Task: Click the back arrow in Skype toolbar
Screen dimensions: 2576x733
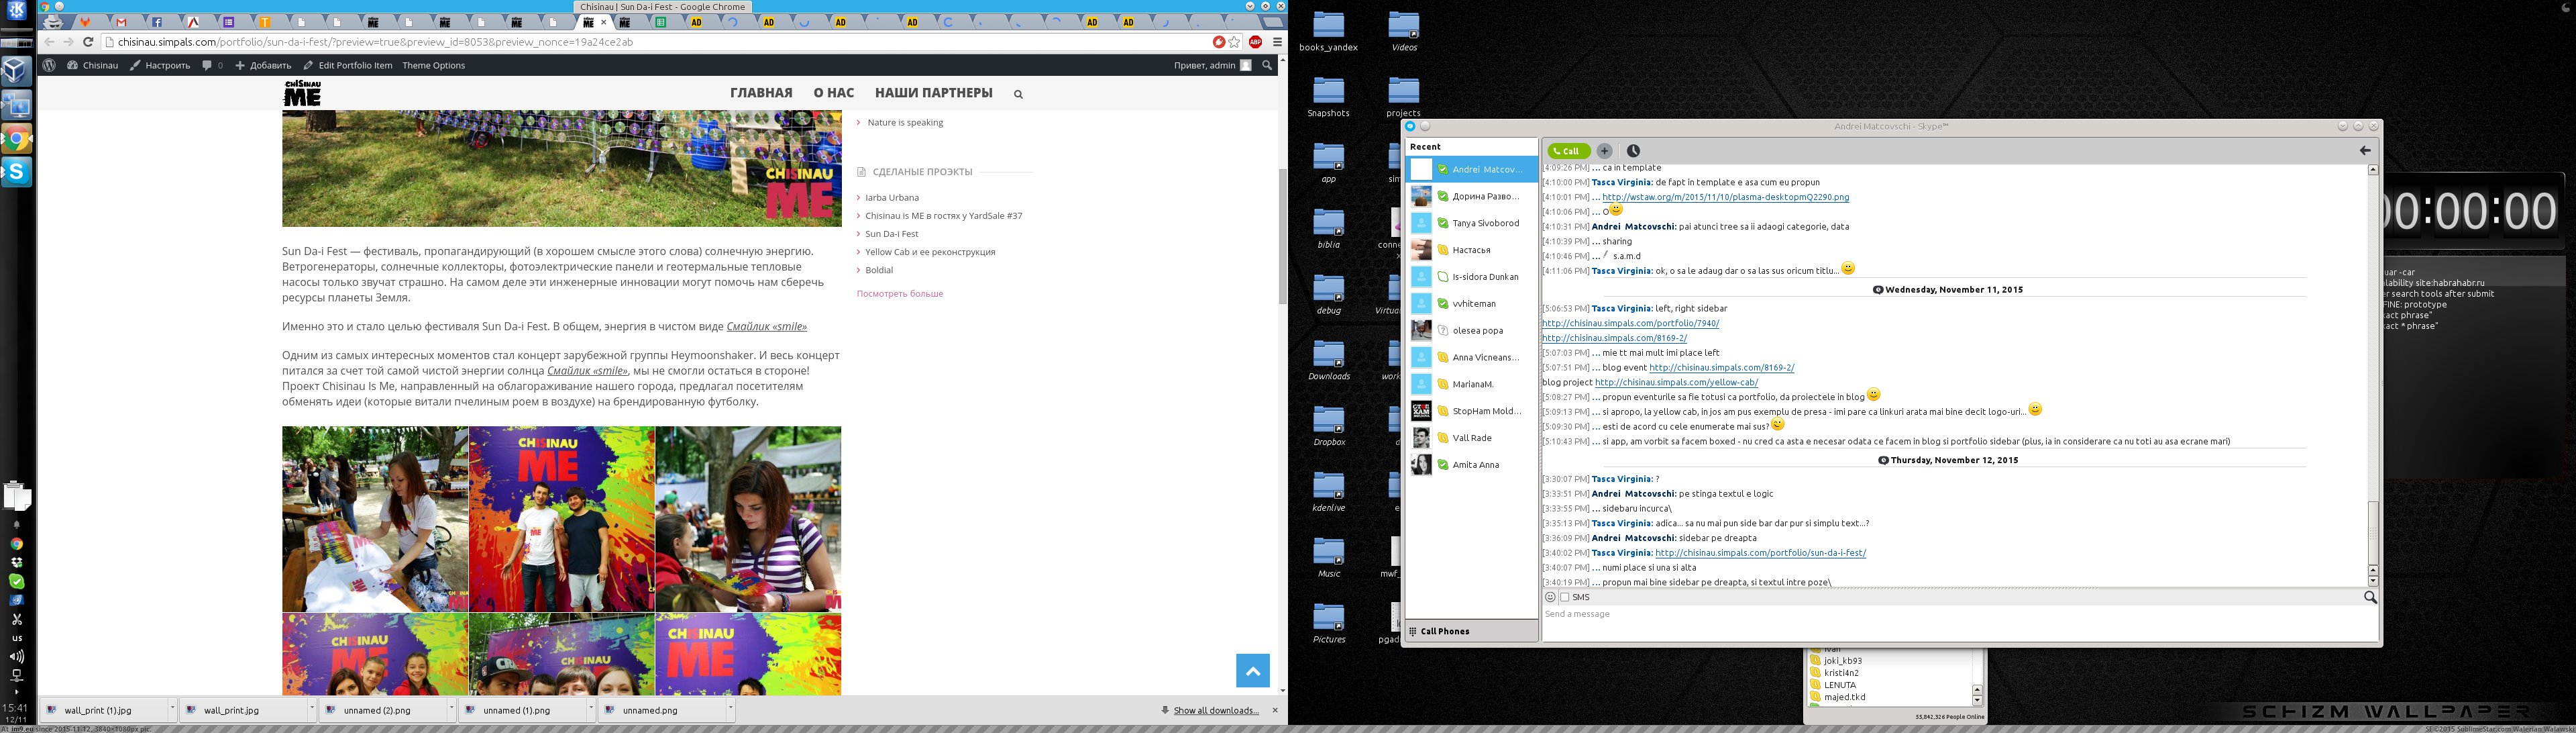Action: click(2365, 150)
